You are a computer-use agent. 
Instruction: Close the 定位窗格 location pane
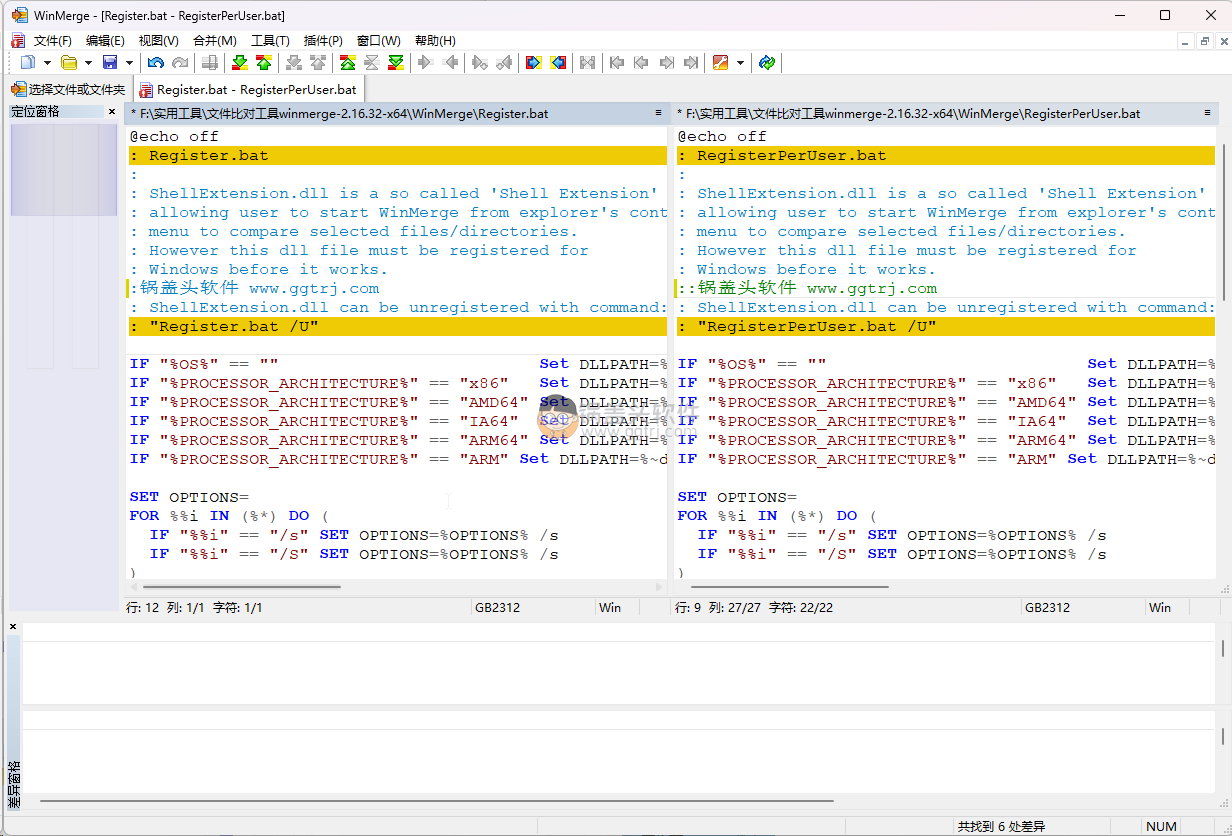112,112
